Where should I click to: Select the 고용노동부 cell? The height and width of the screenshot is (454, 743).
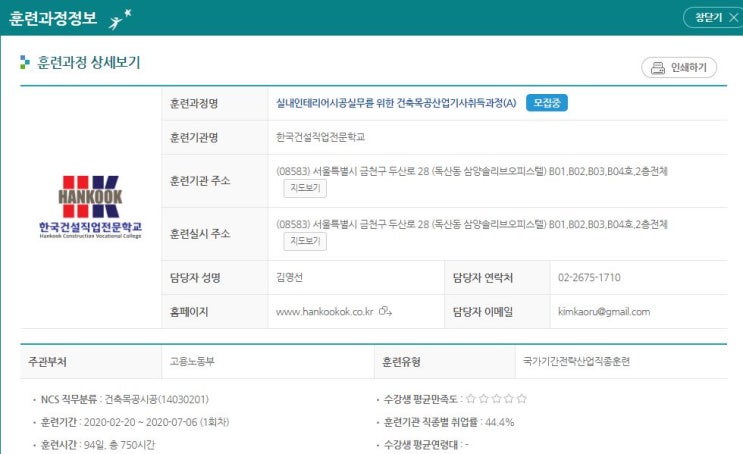tap(268, 362)
